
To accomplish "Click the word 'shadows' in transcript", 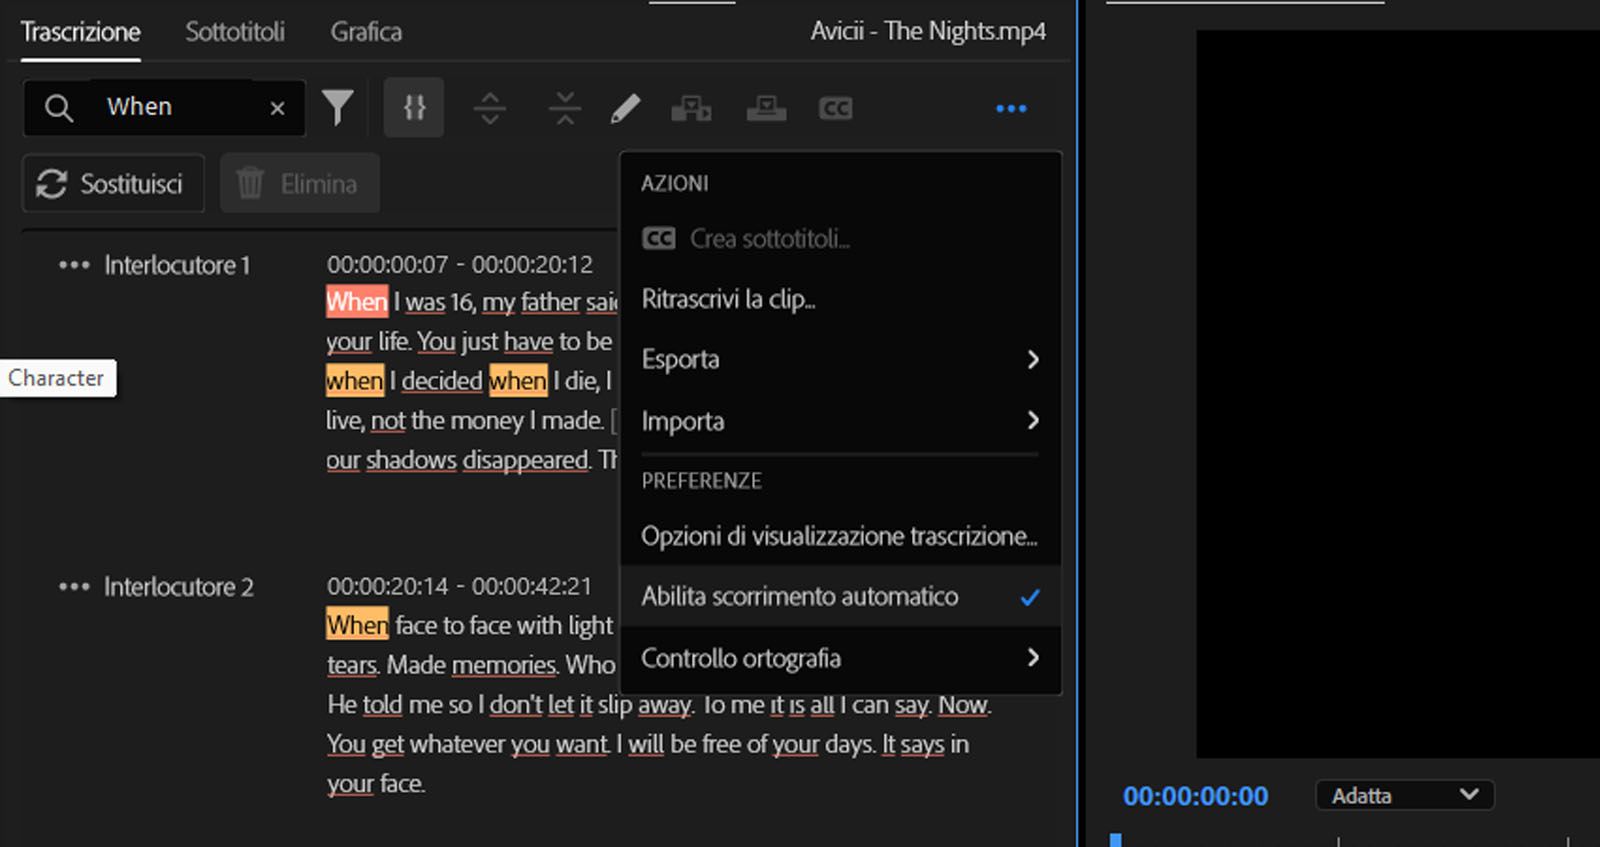I will point(411,460).
